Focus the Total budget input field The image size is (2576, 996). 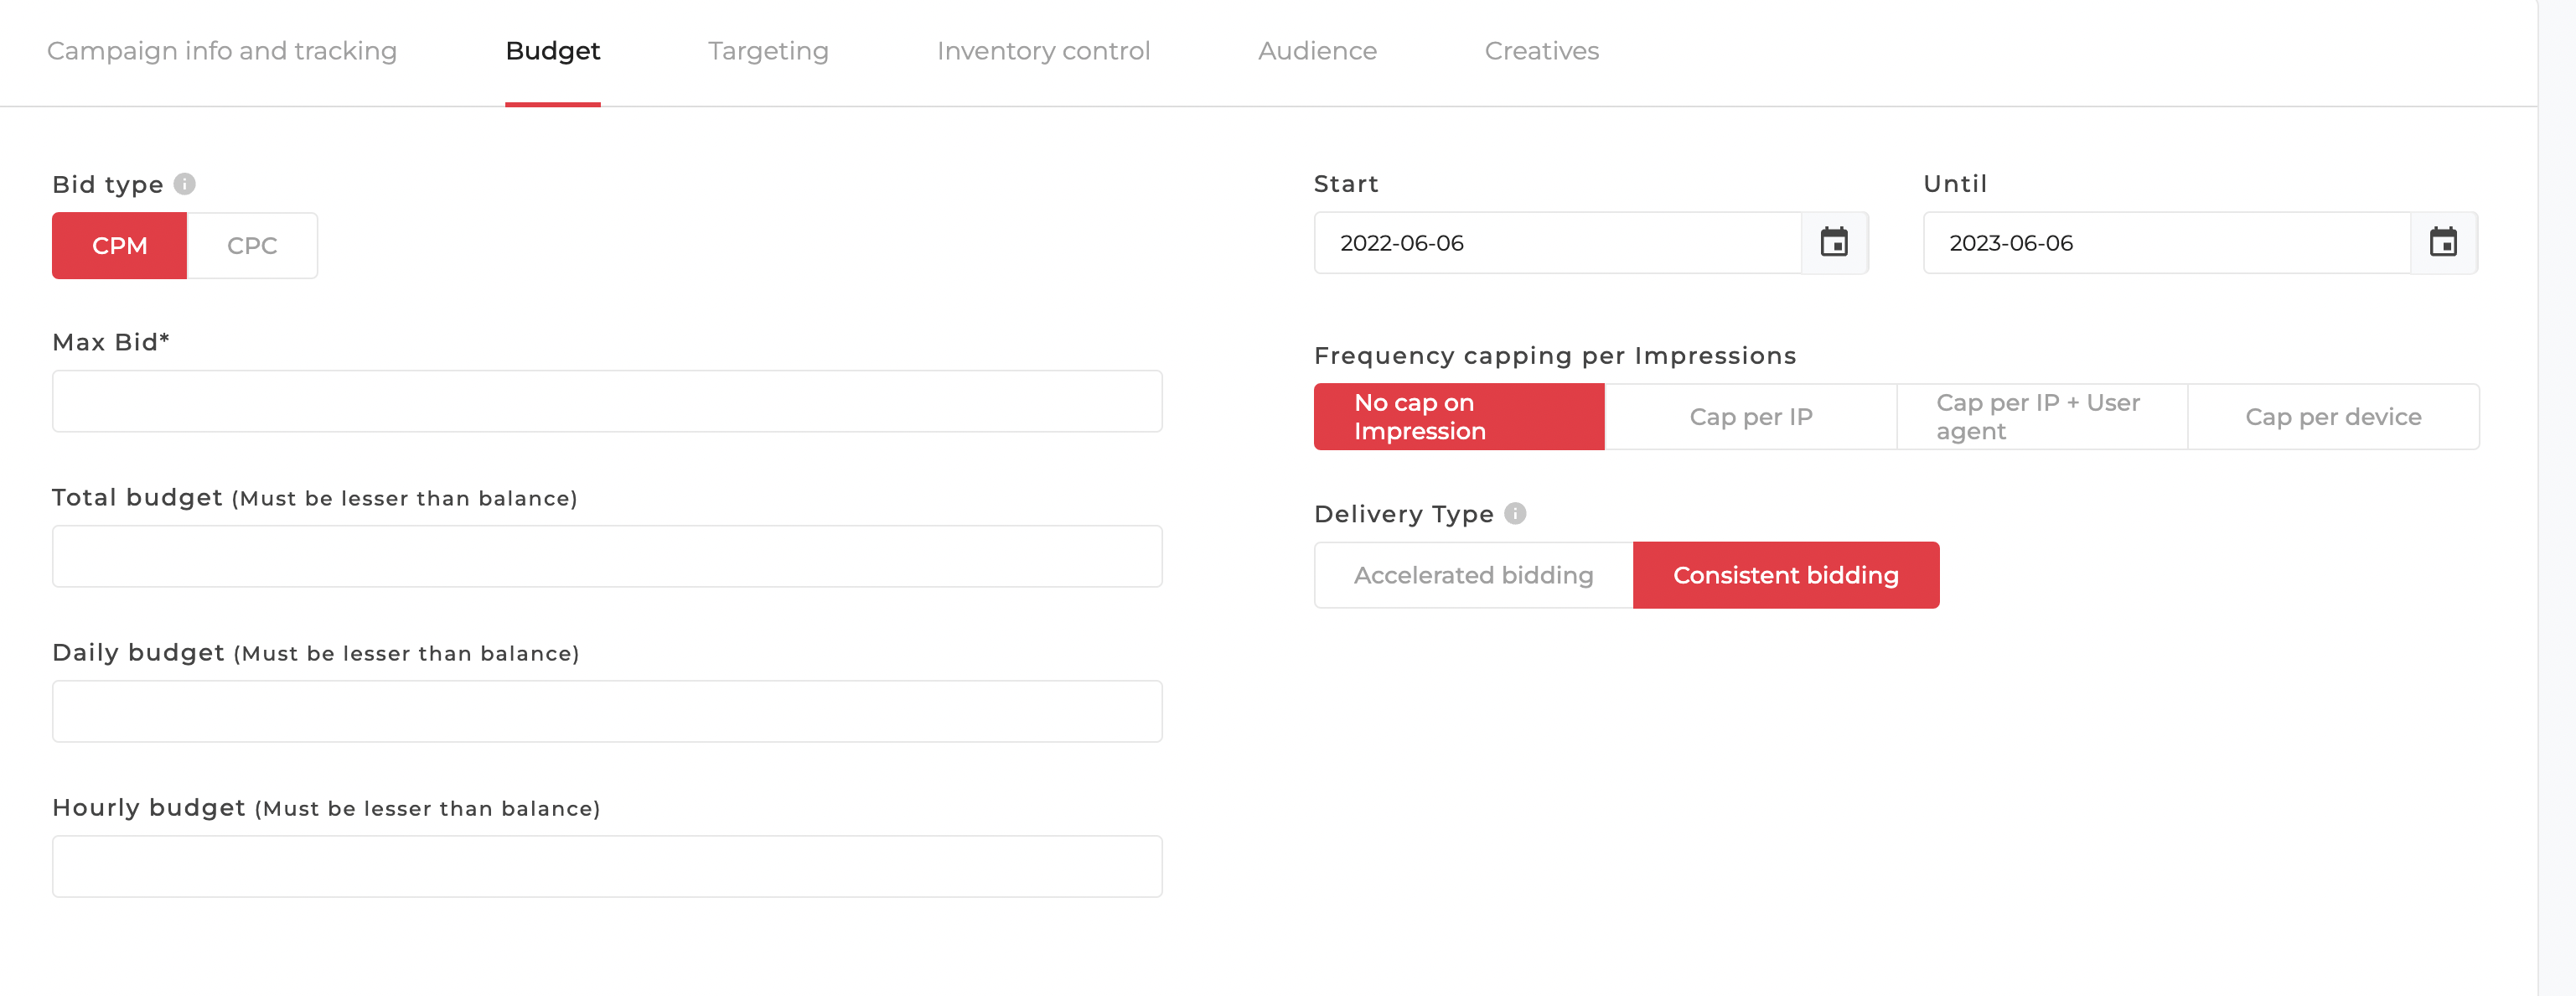[607, 556]
